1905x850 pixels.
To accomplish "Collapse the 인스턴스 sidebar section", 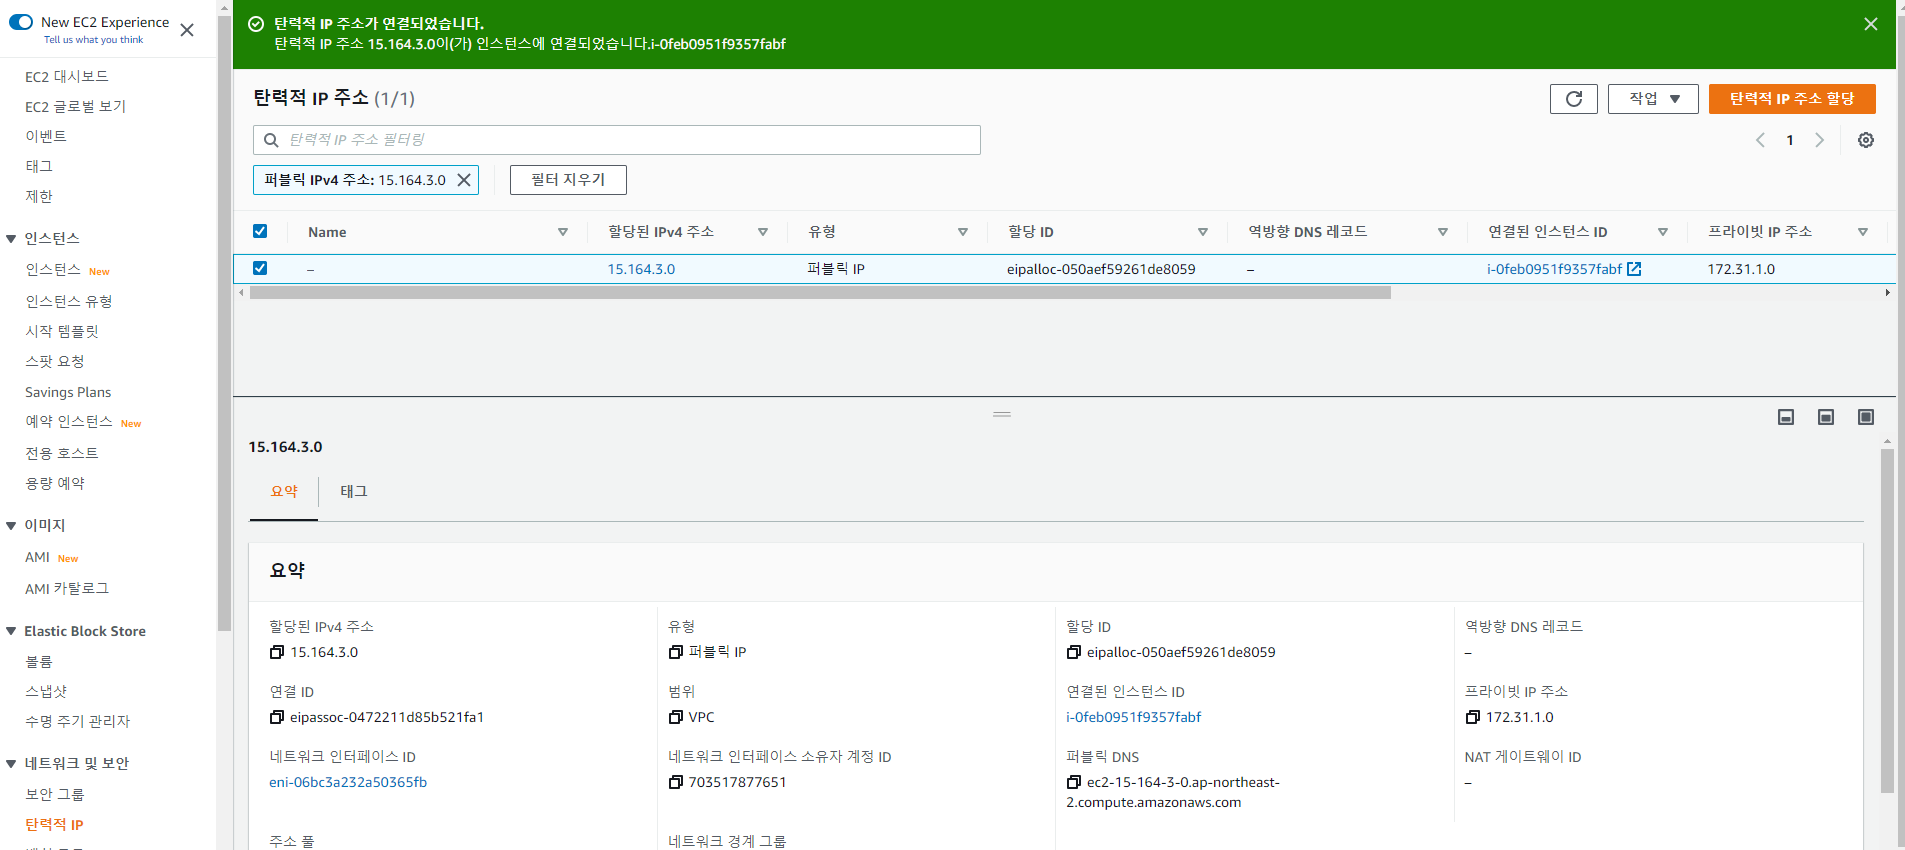I will (12, 239).
